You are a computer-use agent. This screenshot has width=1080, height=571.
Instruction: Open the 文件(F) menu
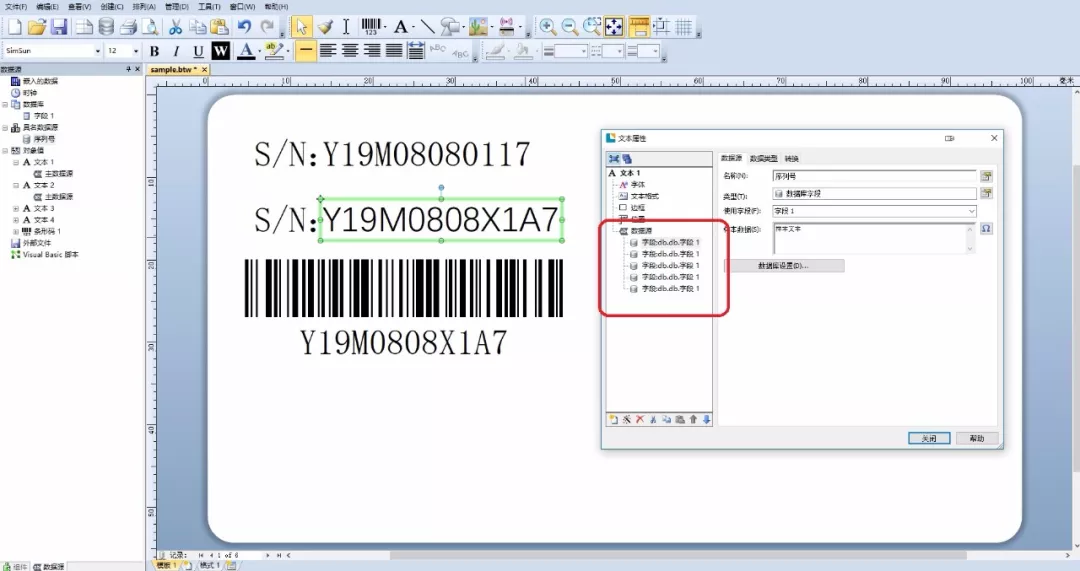coord(15,6)
